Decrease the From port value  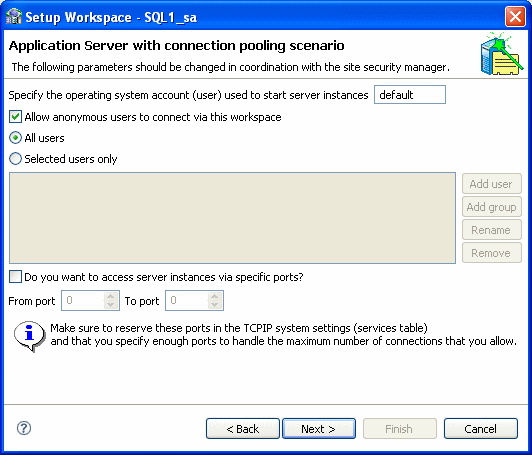(111, 305)
